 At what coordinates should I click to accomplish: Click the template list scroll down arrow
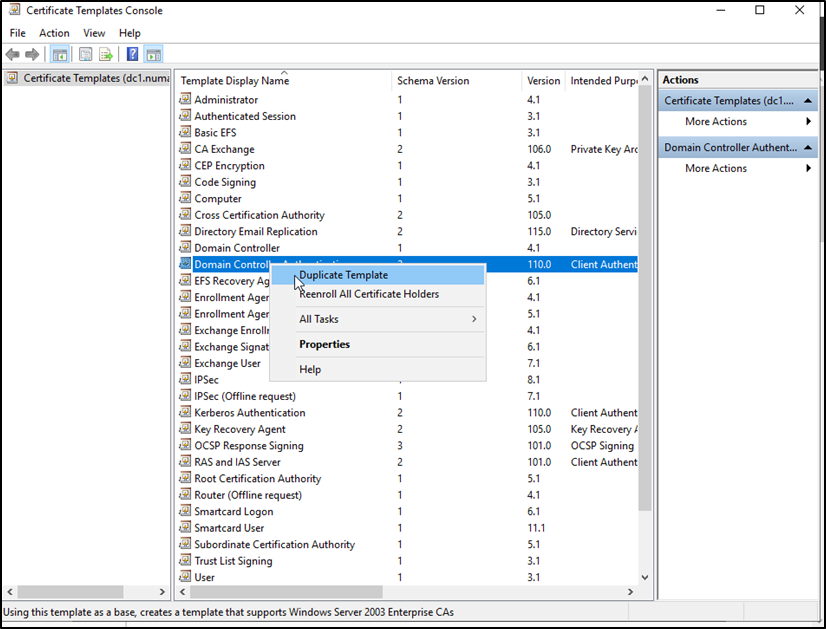click(645, 577)
